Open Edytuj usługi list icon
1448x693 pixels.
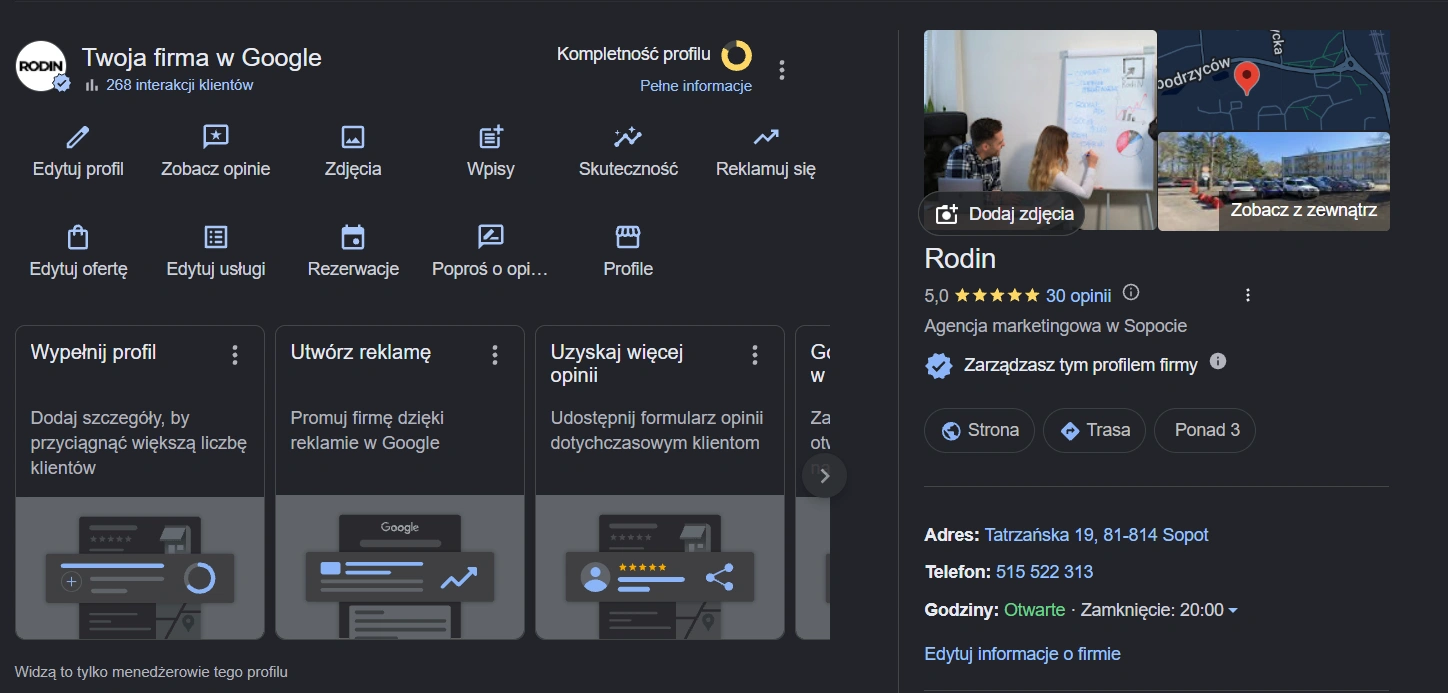point(216,237)
